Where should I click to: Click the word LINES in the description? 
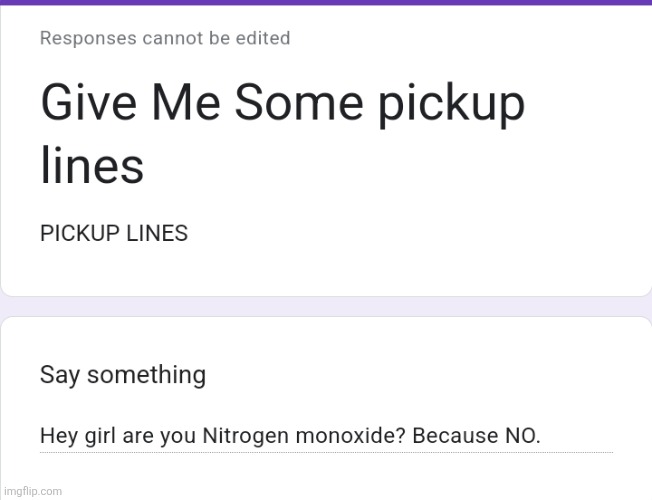point(155,233)
